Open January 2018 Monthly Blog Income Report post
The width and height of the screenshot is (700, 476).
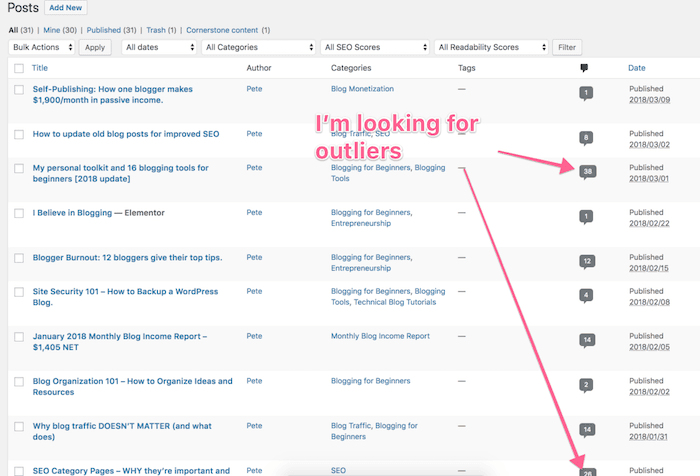click(x=120, y=342)
